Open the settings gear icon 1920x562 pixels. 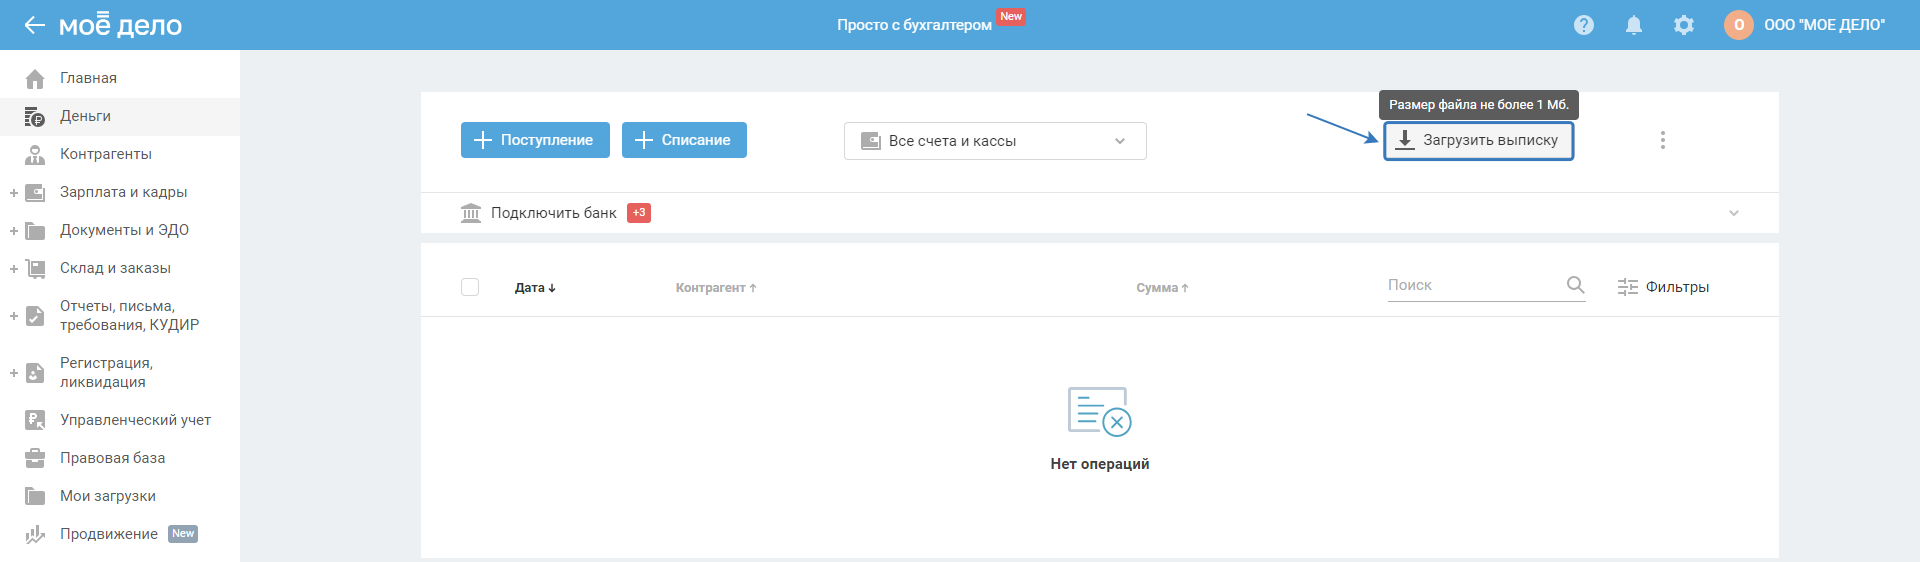point(1684,25)
